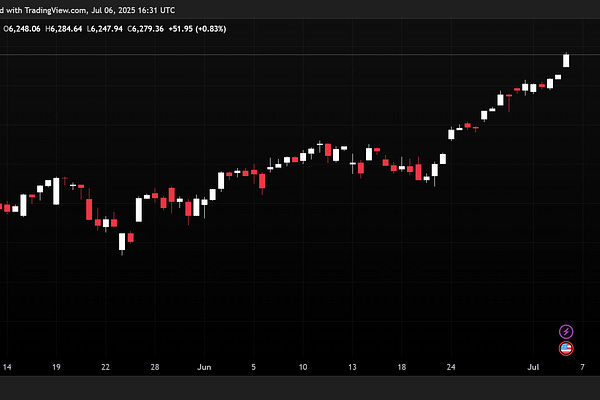Click the latest white candlestick at the chart's peak
The height and width of the screenshot is (400, 600).
[566, 60]
